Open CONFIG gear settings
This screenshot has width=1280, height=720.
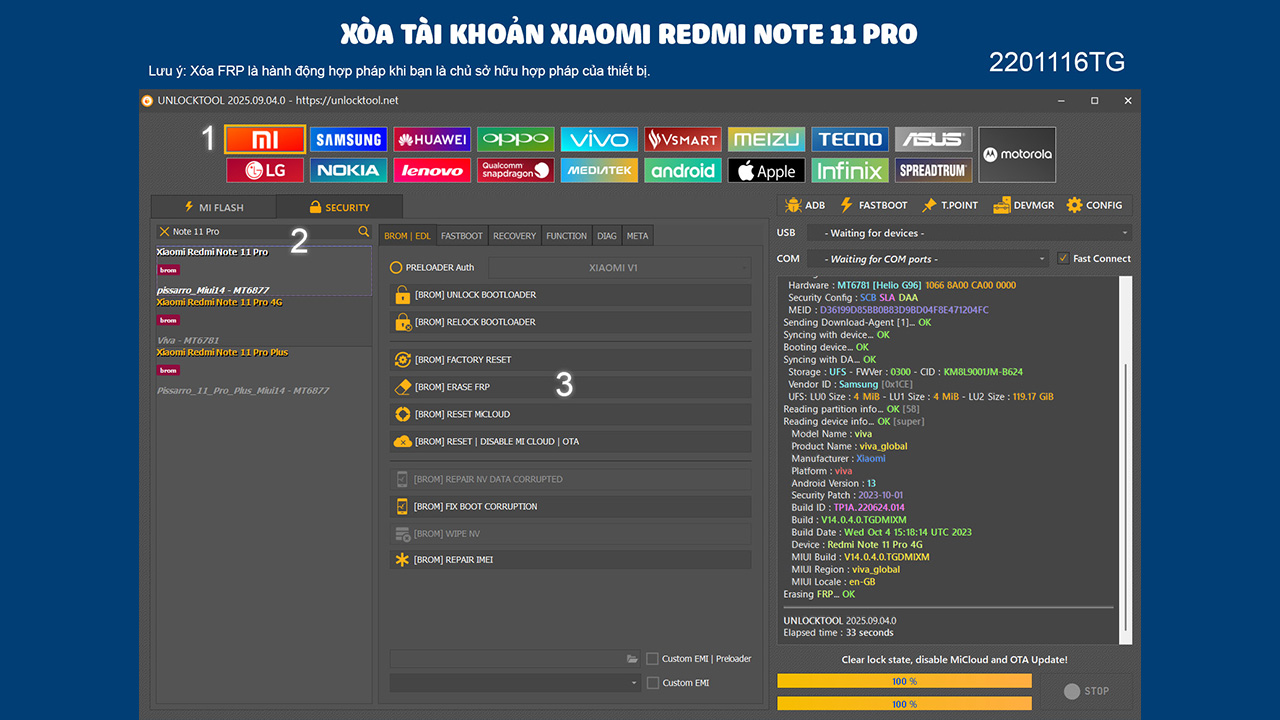click(x=1094, y=205)
